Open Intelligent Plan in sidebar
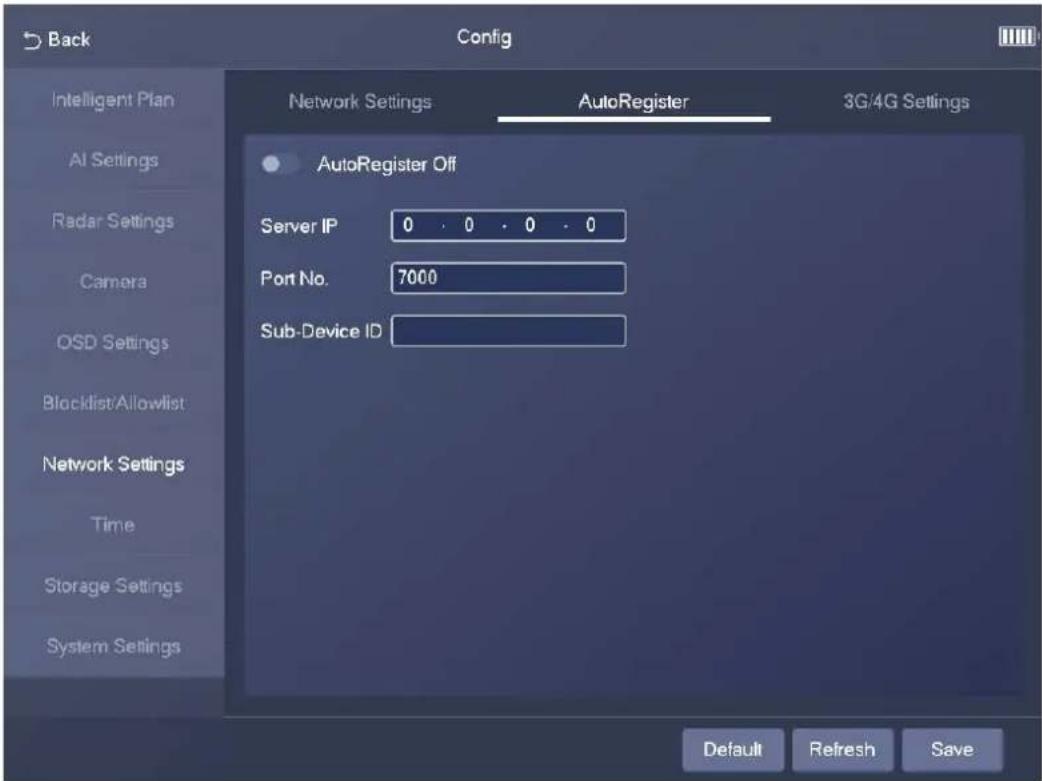 click(x=113, y=100)
